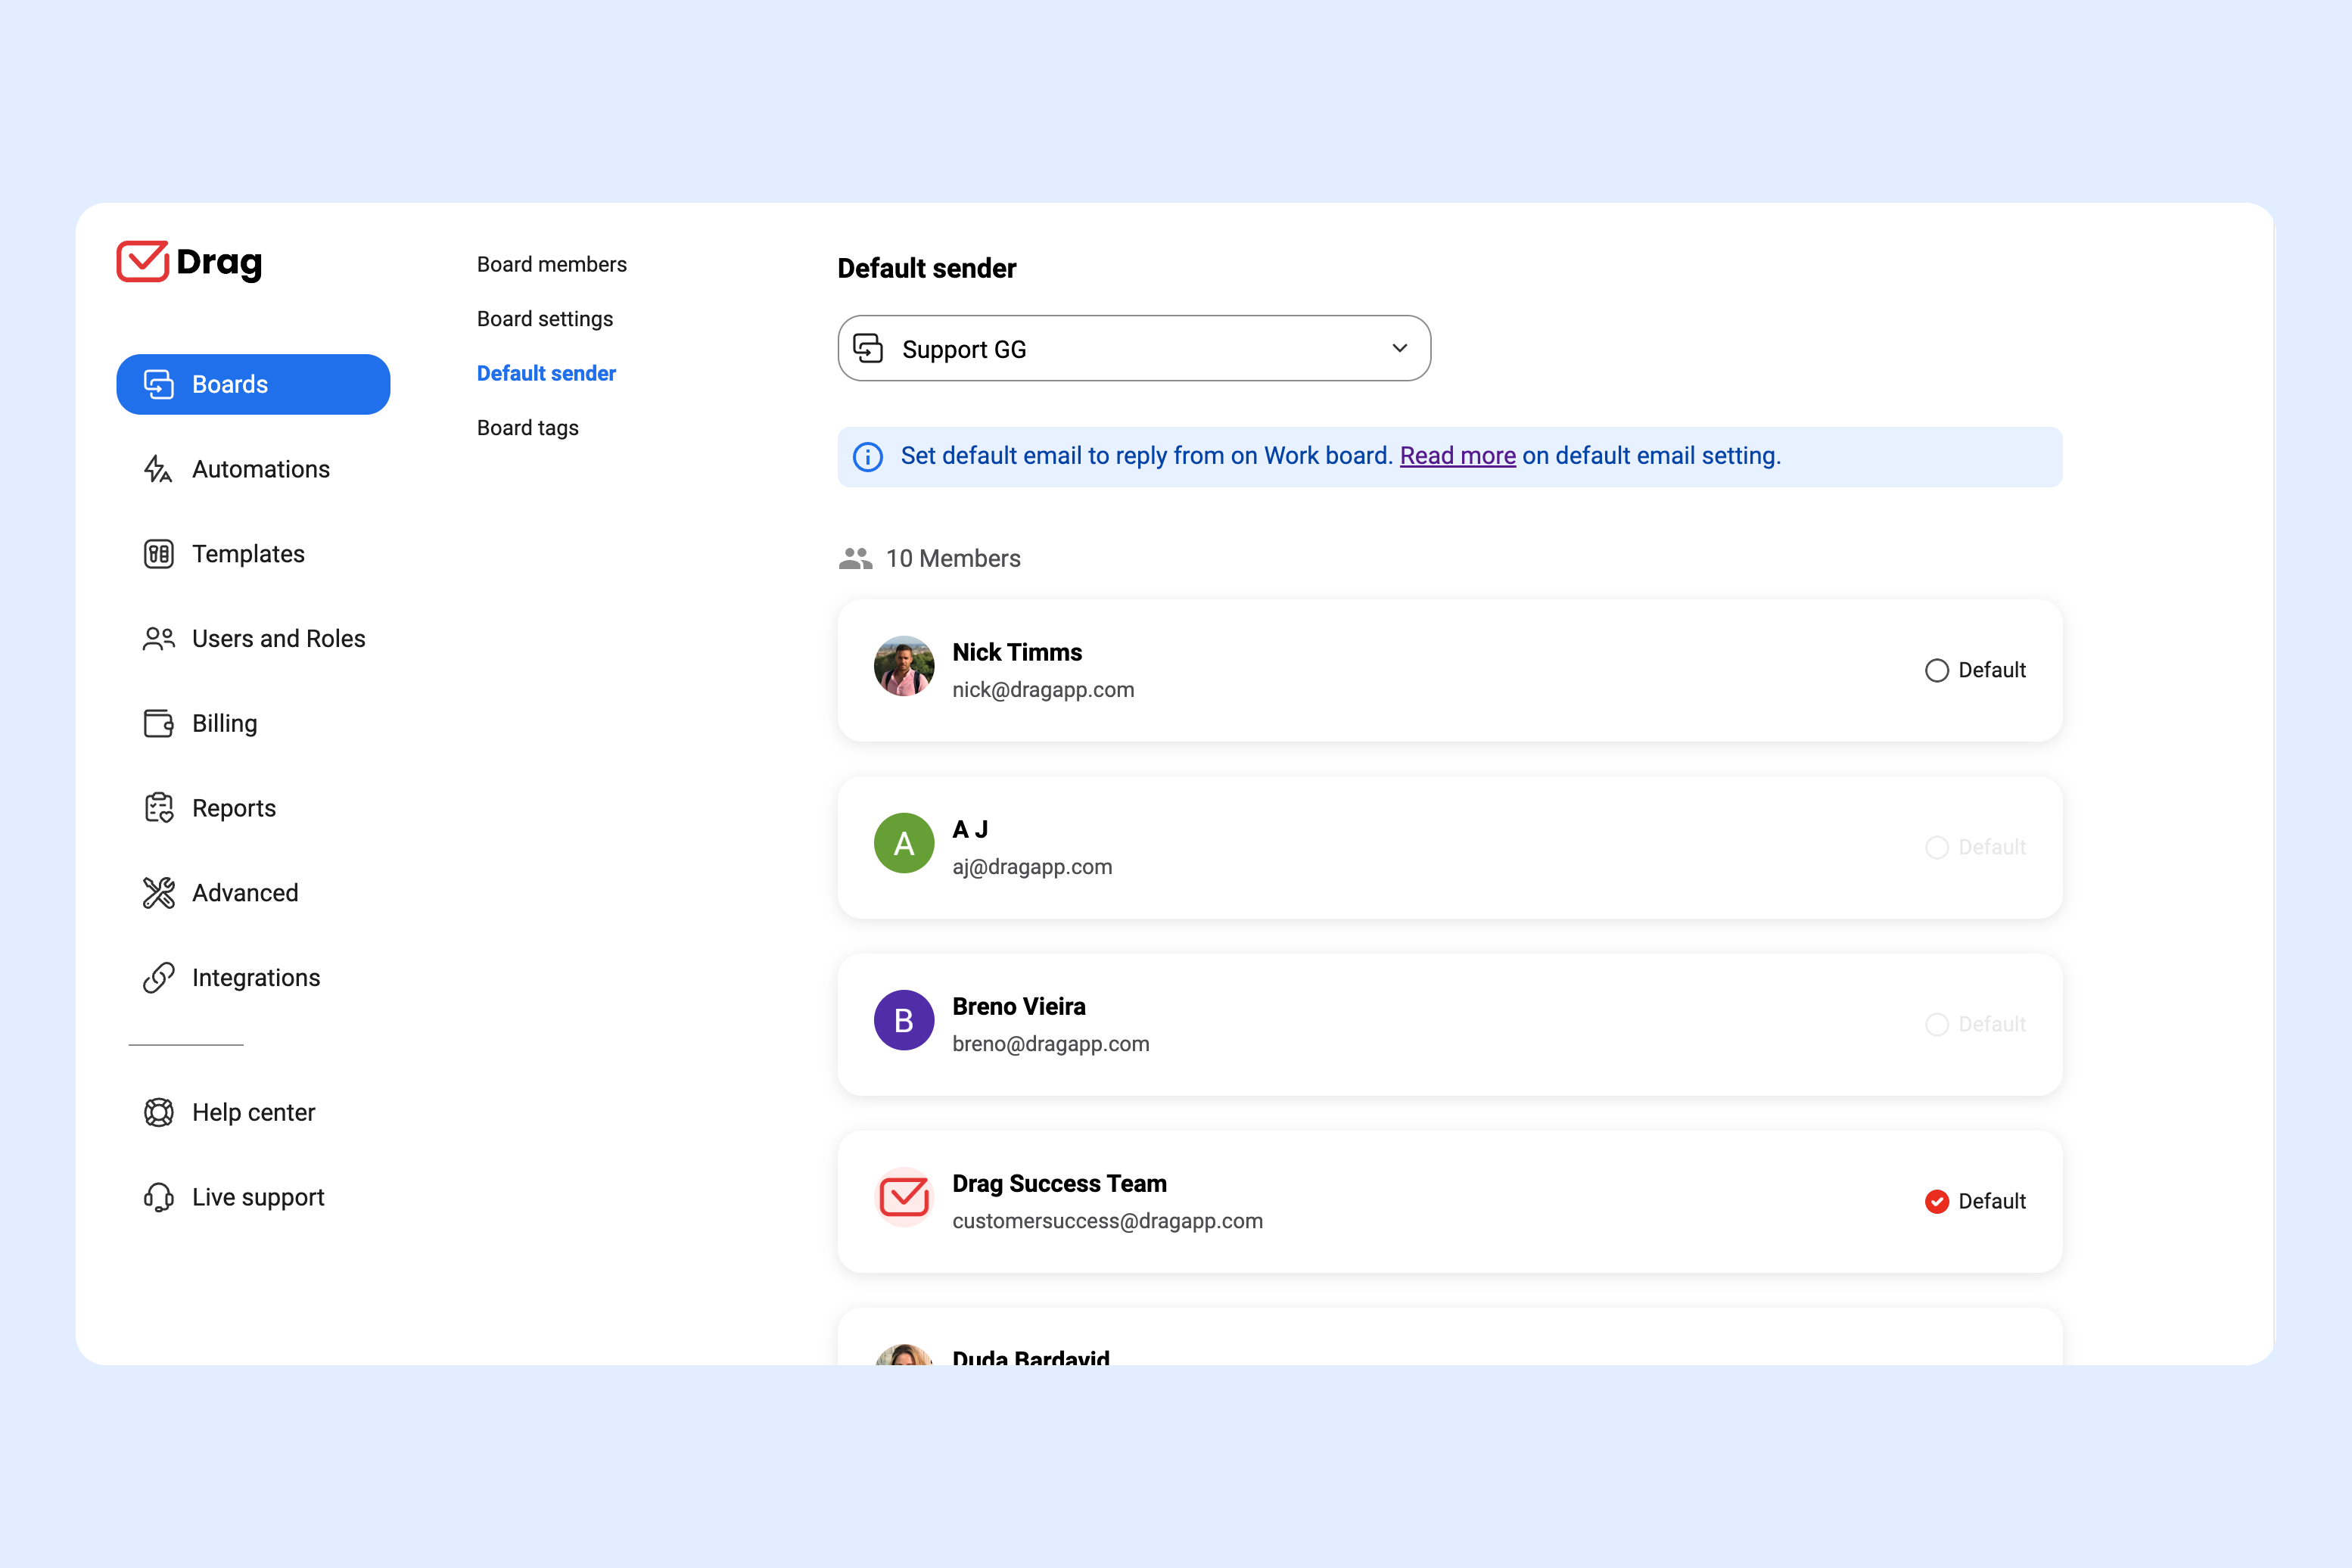Click the email aj@dragapp.com

click(1032, 867)
